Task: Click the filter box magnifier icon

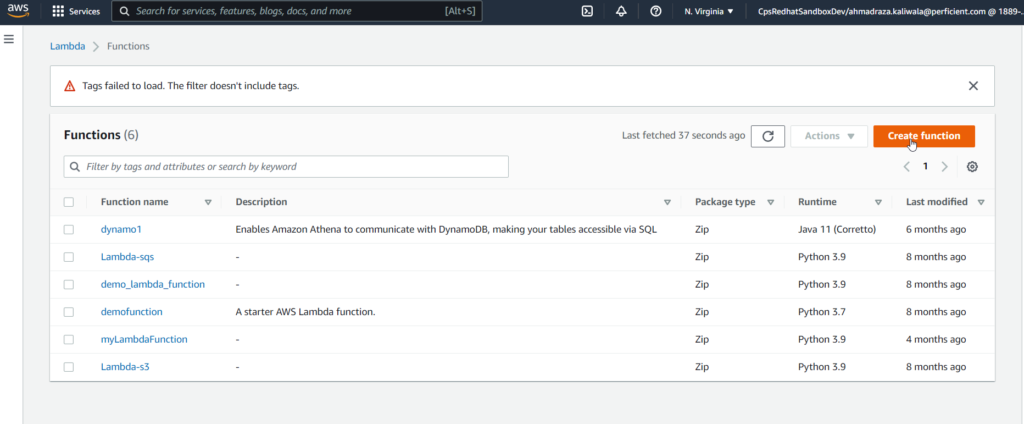Action: click(75, 167)
